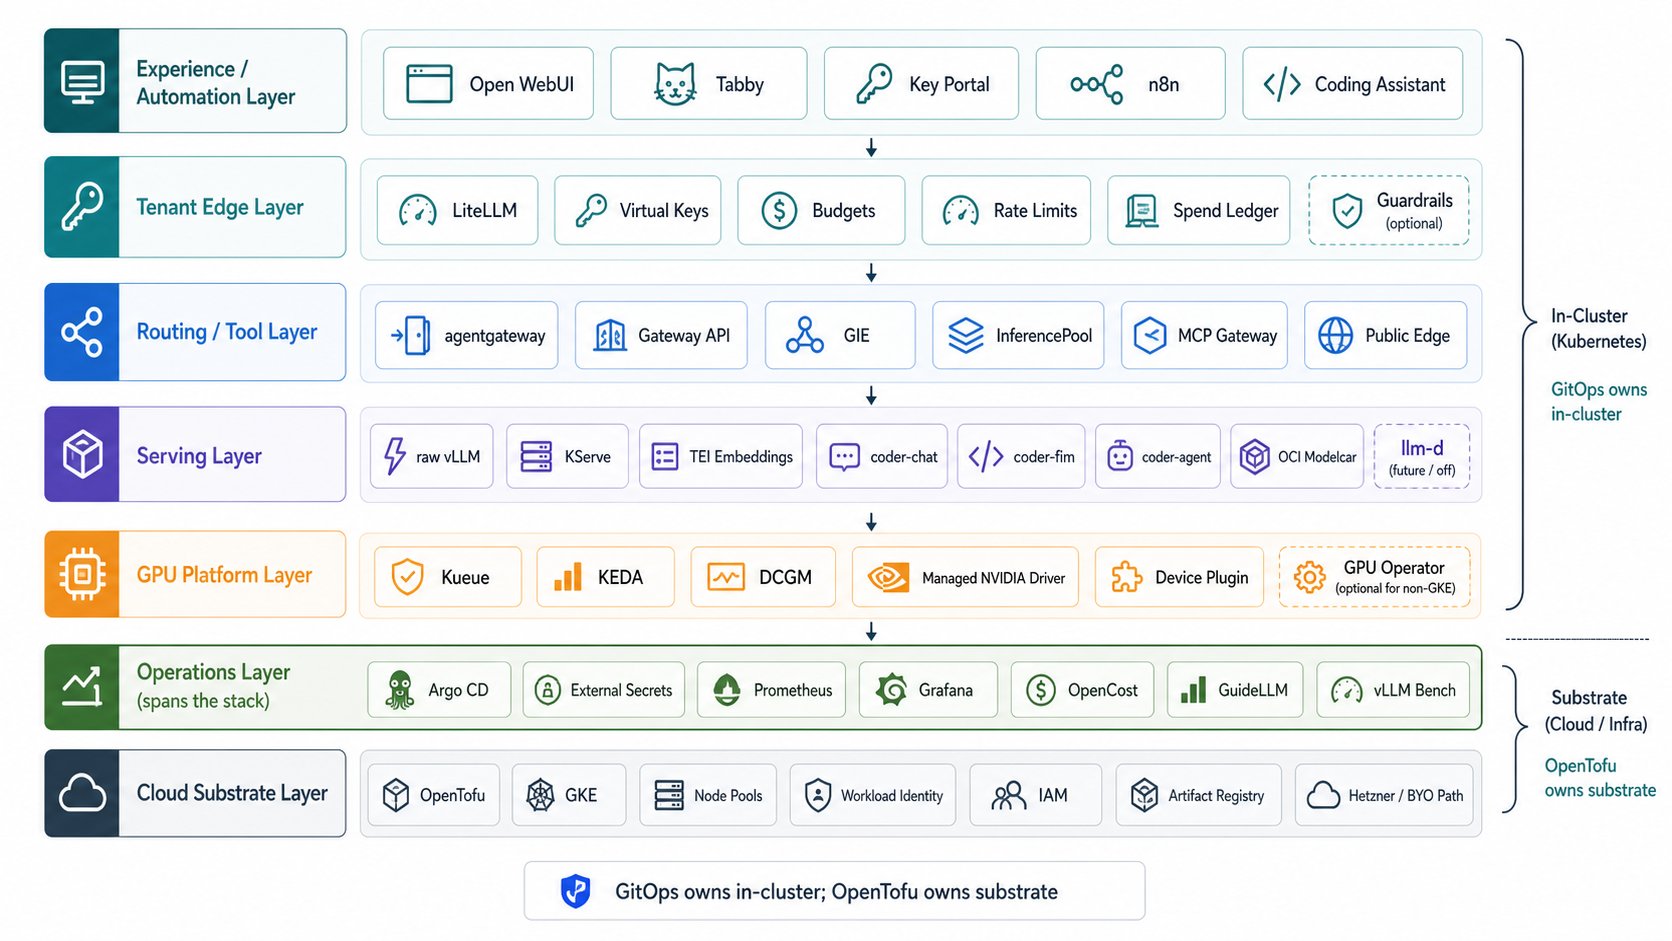
Task: Click the Open WebUI window icon
Action: (x=429, y=84)
